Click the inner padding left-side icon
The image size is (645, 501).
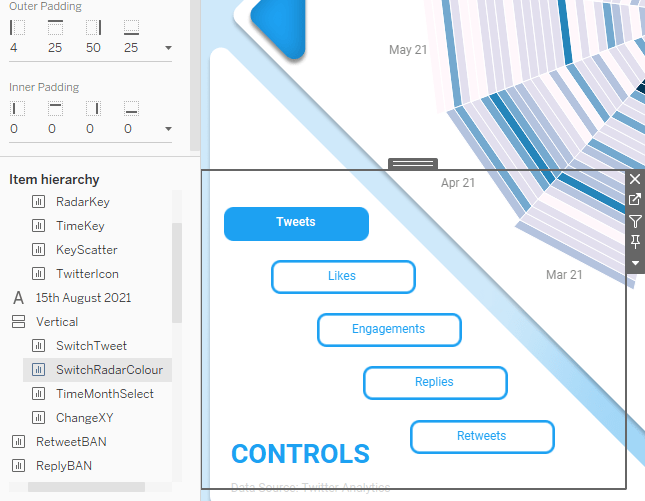tap(17, 108)
